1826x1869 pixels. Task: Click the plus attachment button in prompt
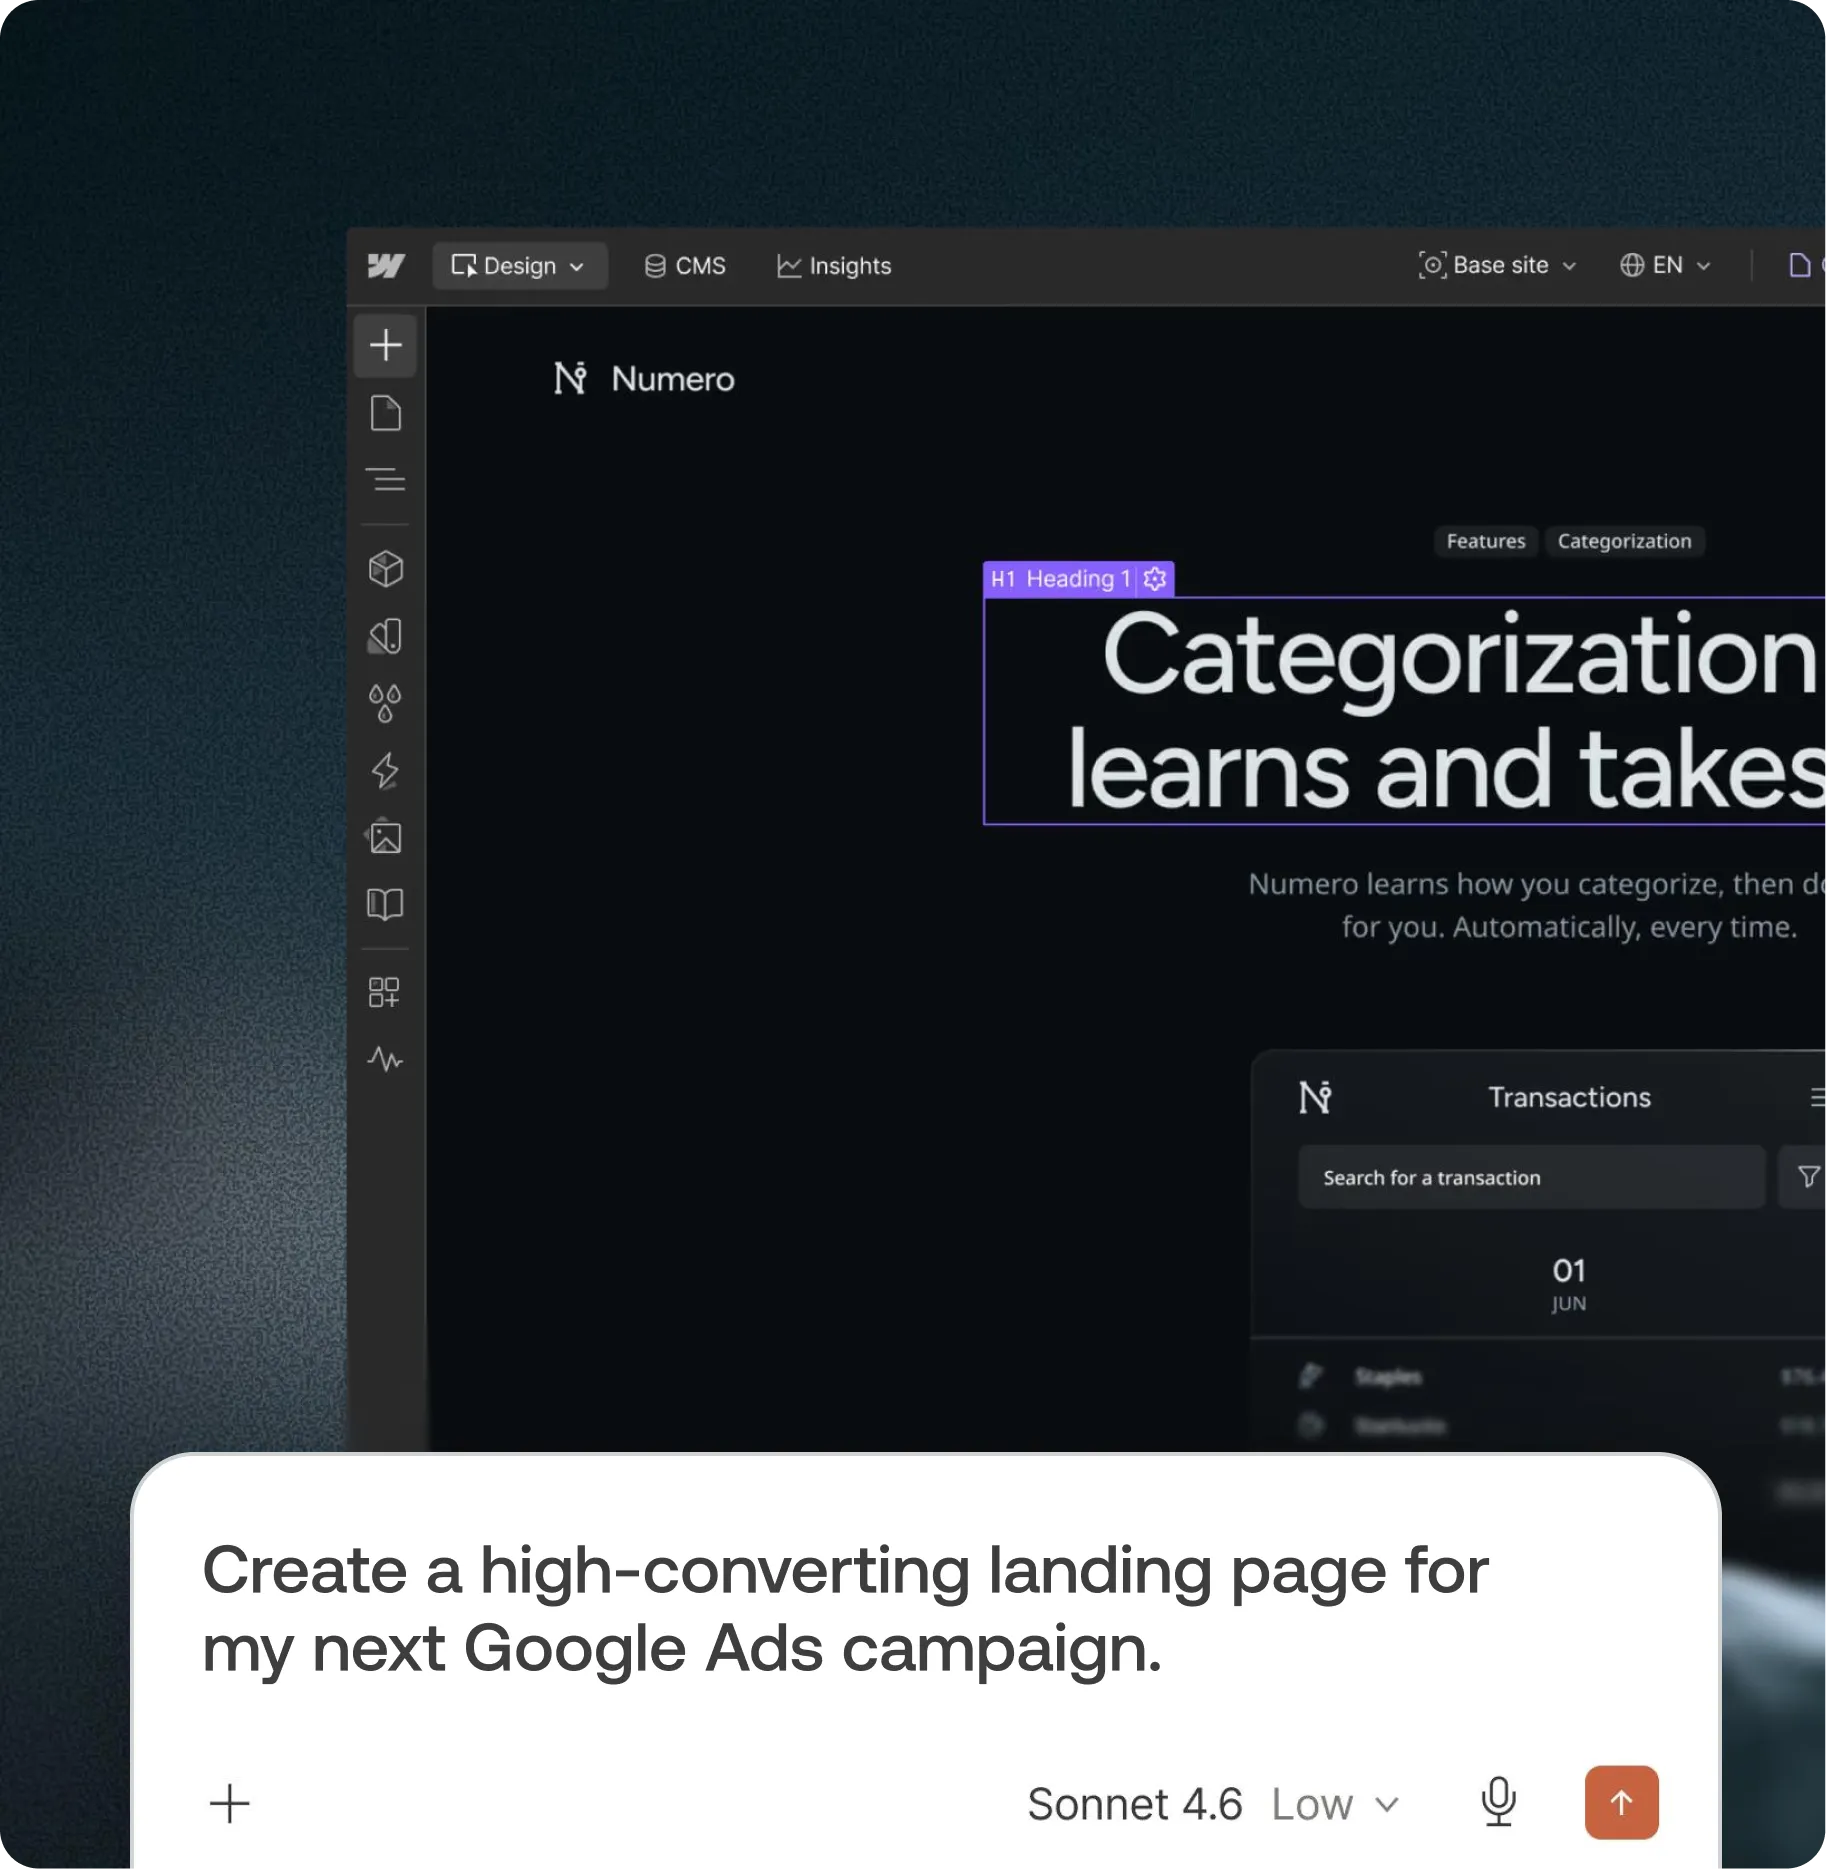(229, 1803)
